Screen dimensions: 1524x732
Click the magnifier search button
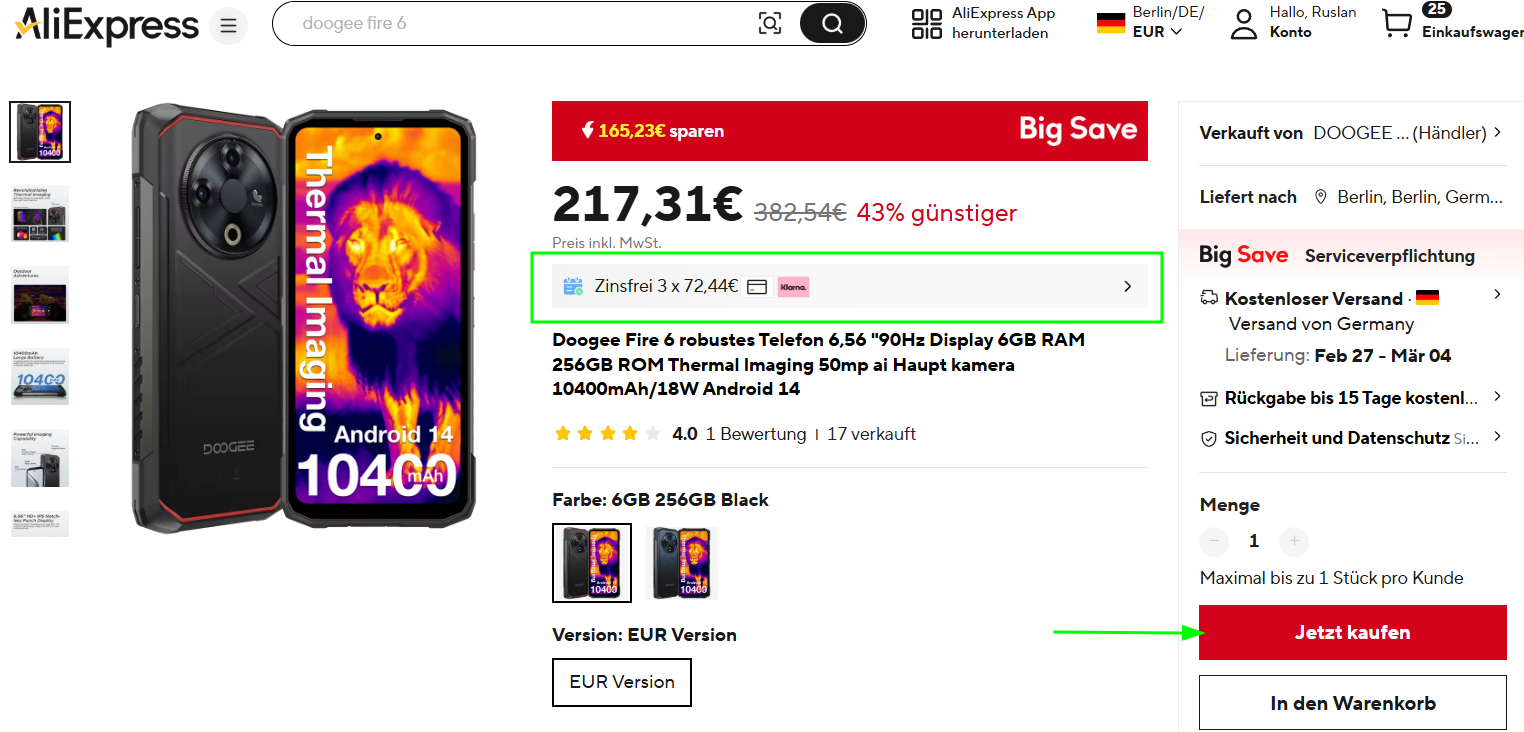coord(832,24)
